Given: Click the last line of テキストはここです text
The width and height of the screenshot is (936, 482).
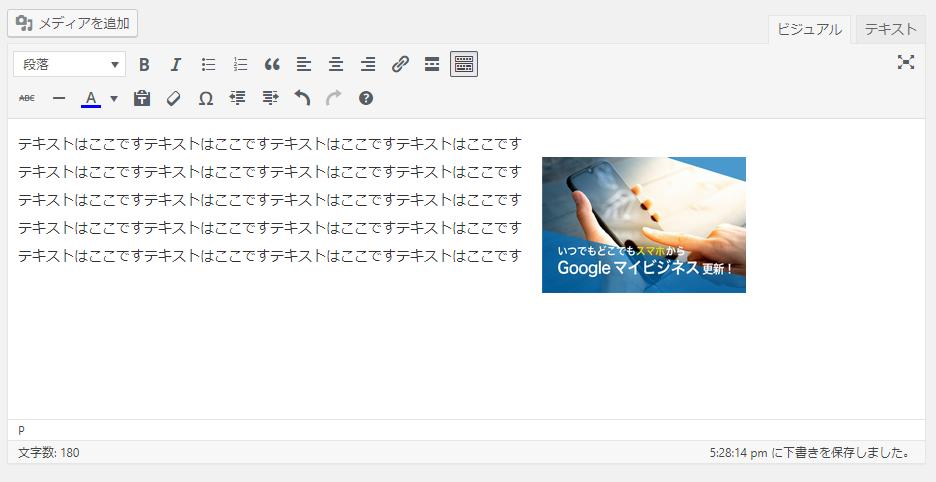Looking at the screenshot, I should click(x=270, y=256).
